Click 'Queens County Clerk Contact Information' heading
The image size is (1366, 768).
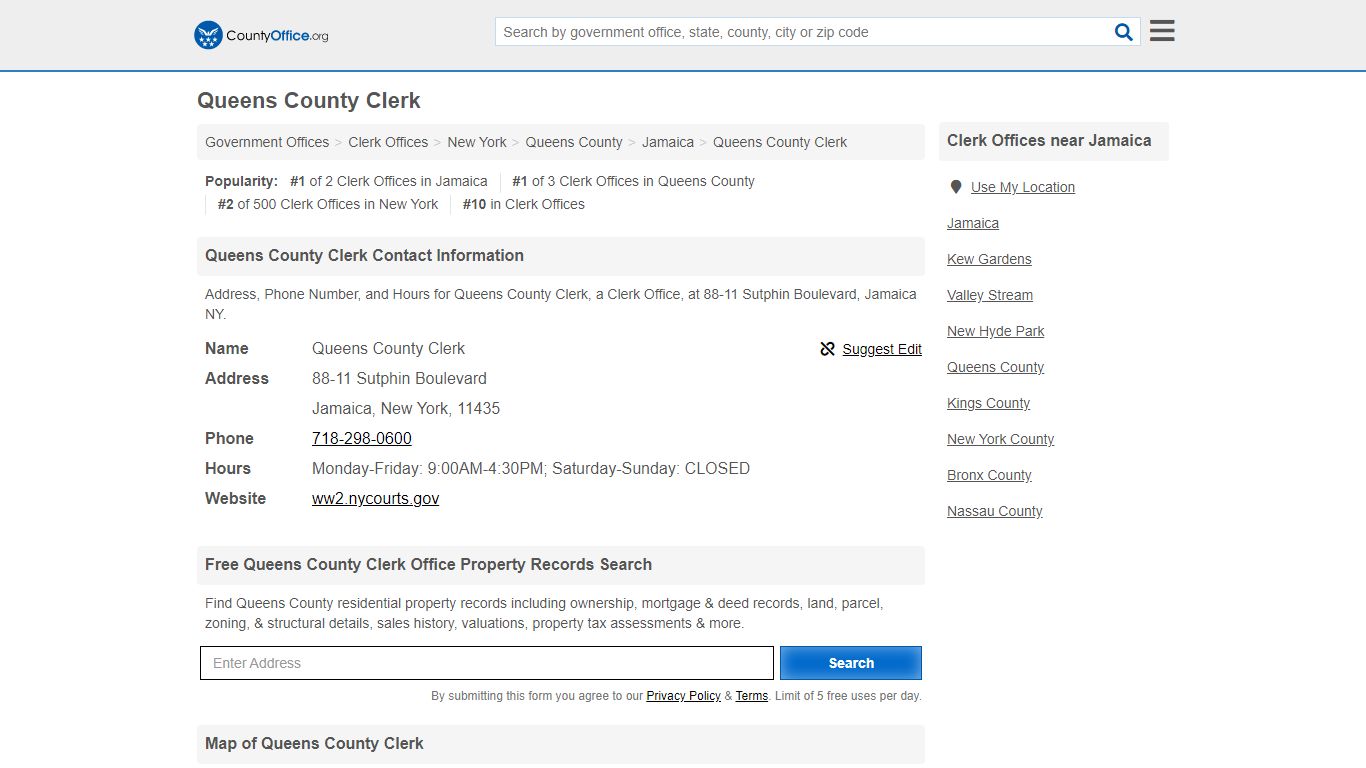[x=364, y=255]
